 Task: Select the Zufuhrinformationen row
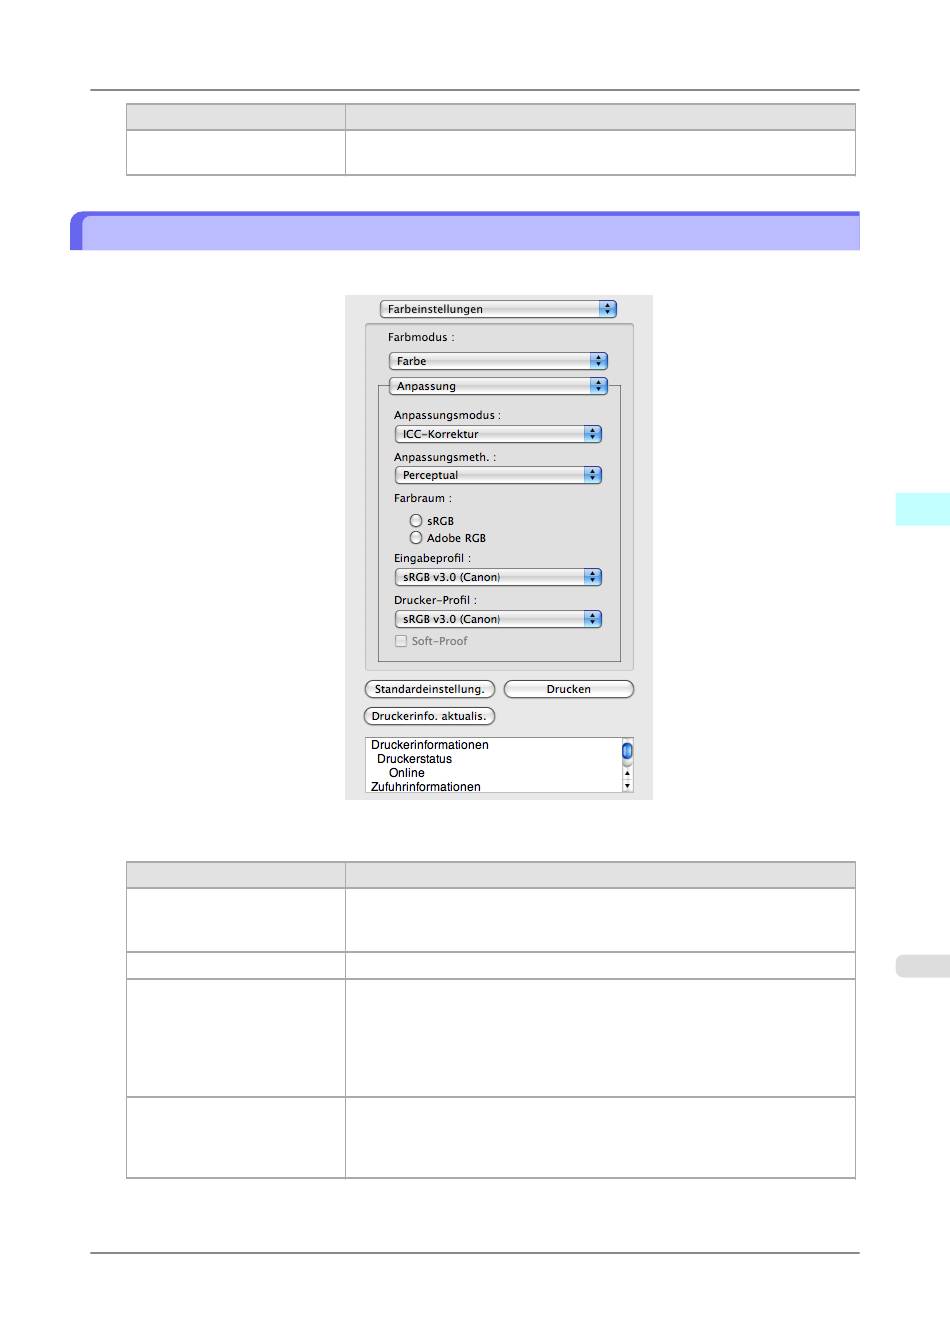426,787
